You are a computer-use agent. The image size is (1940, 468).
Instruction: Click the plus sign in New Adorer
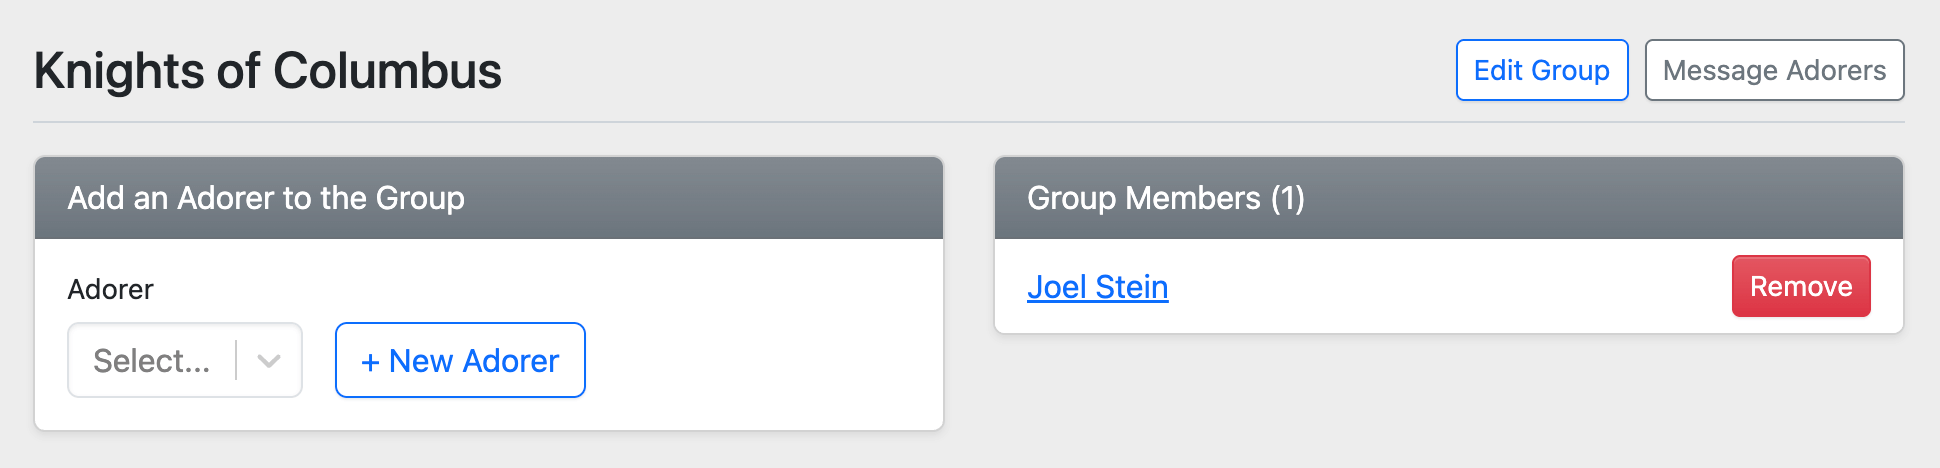[370, 362]
